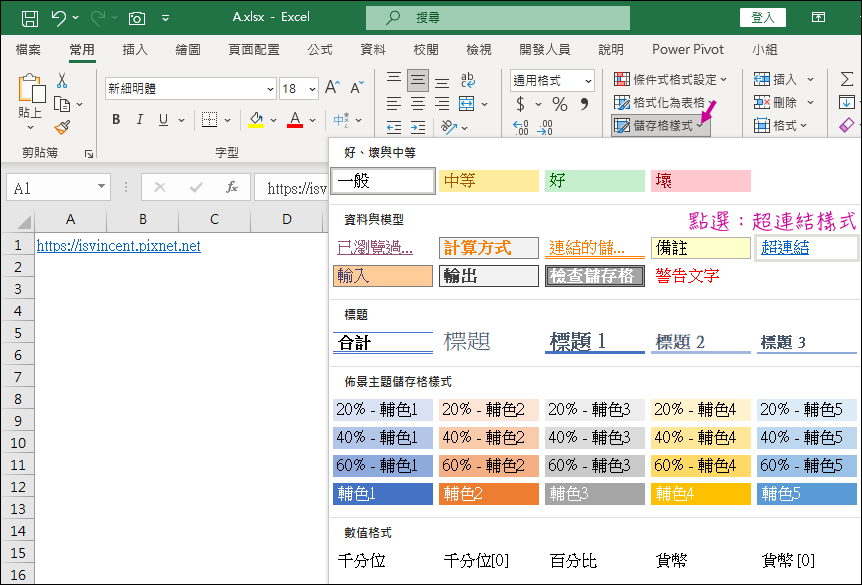Select the Format Painter brush

click(x=62, y=128)
